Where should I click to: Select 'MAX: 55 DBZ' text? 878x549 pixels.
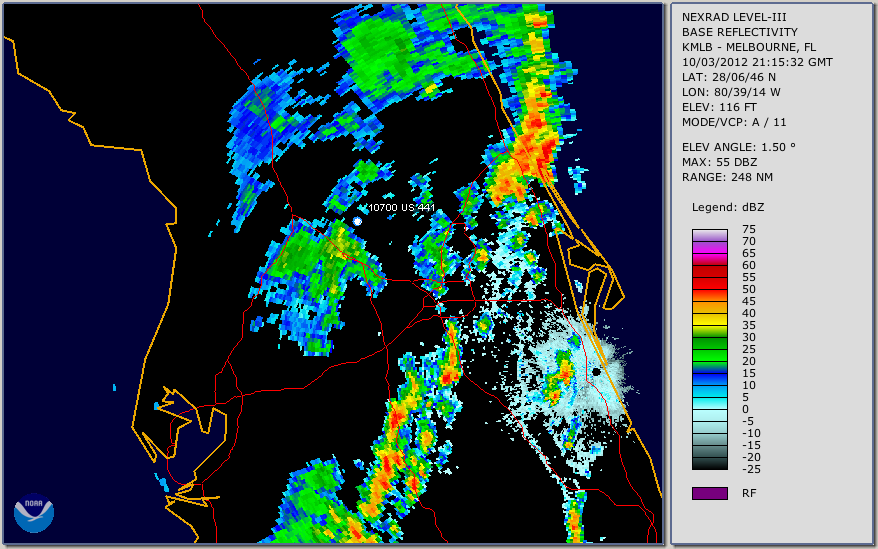(x=719, y=162)
